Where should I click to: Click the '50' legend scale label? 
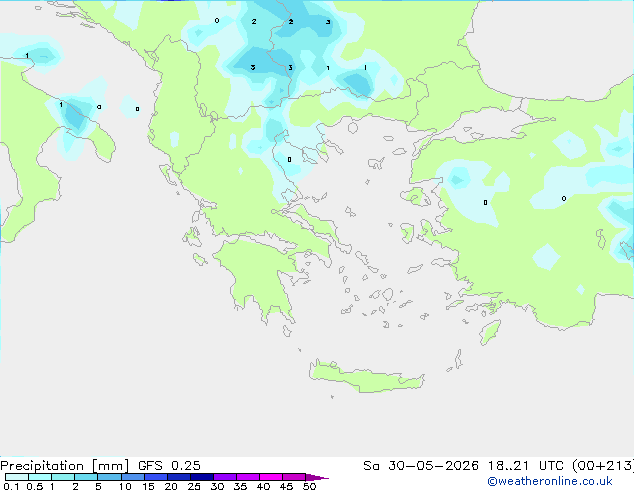coord(309,486)
